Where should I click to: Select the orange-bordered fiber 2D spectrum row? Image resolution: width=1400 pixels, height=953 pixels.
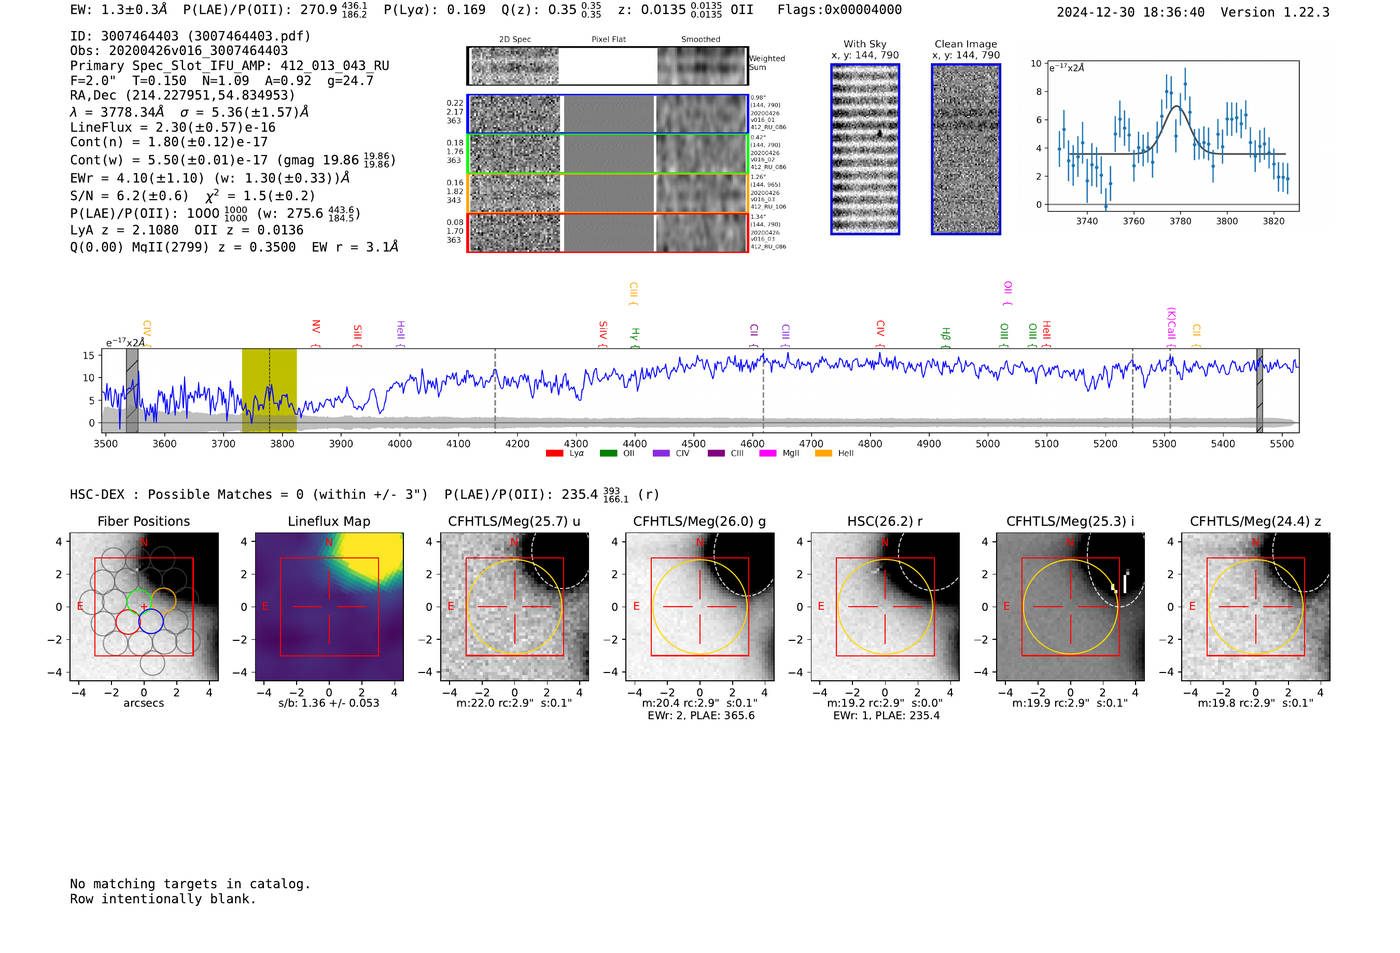(x=608, y=193)
